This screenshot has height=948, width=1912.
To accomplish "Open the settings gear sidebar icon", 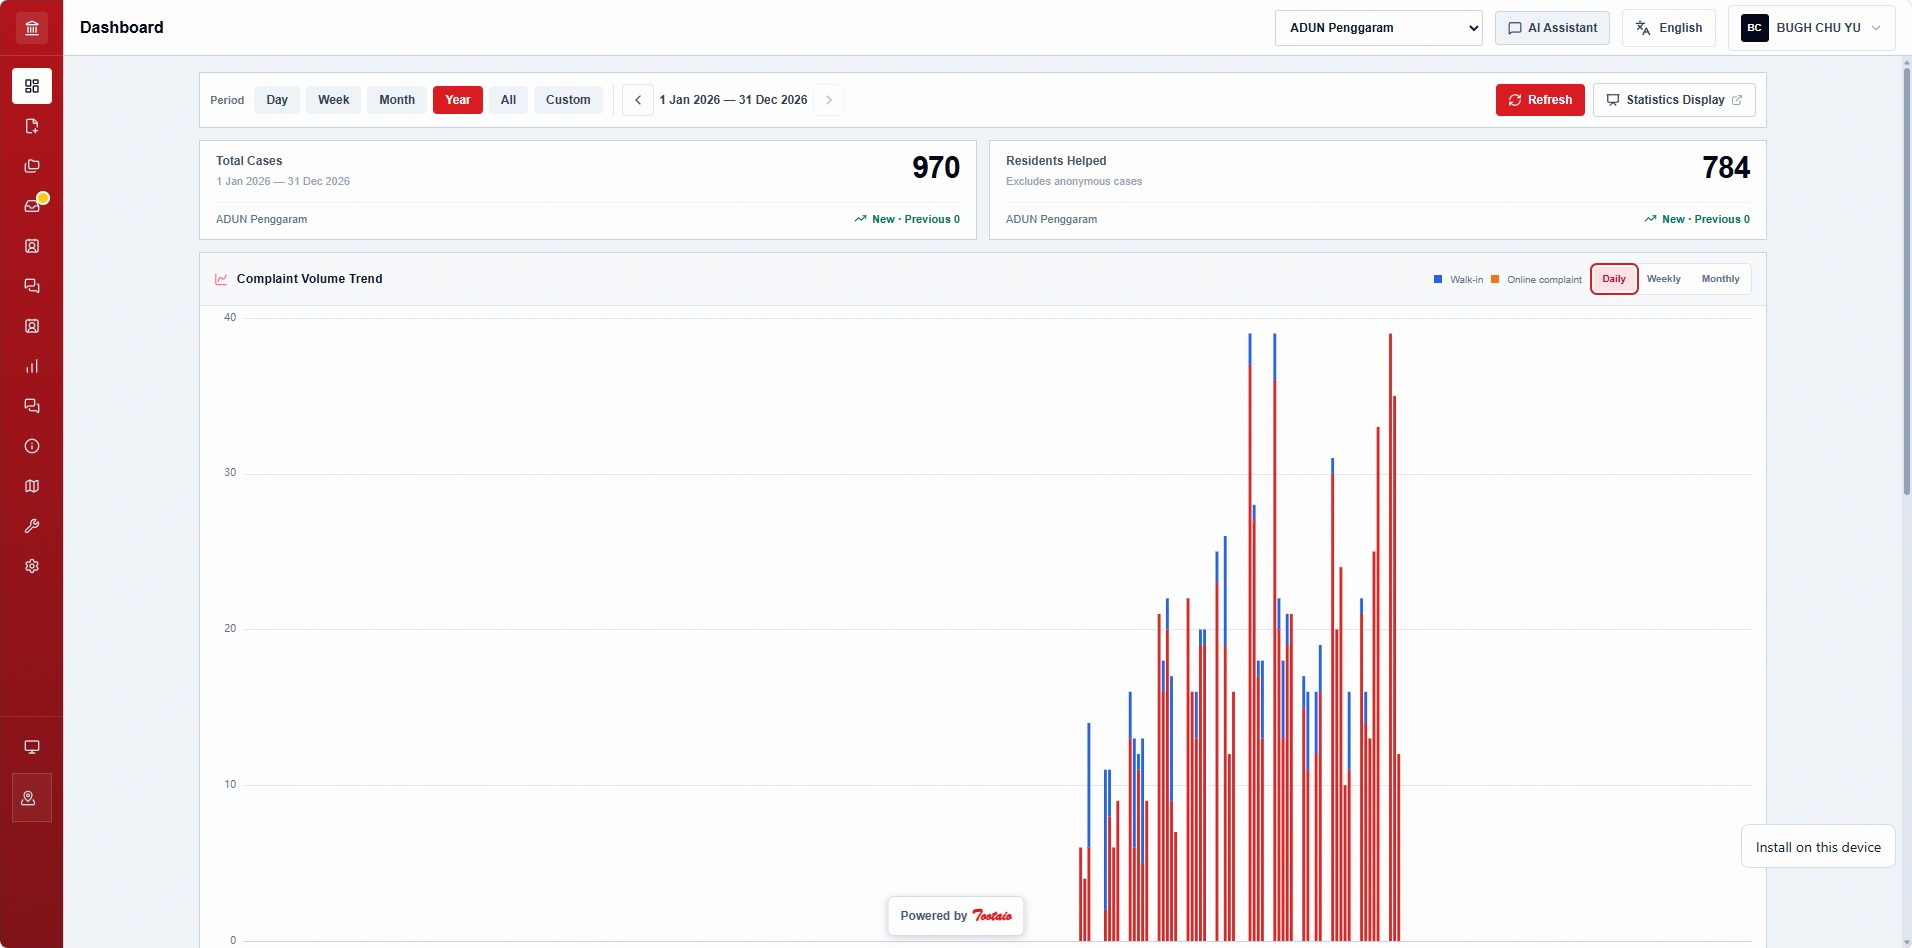I will tap(32, 566).
